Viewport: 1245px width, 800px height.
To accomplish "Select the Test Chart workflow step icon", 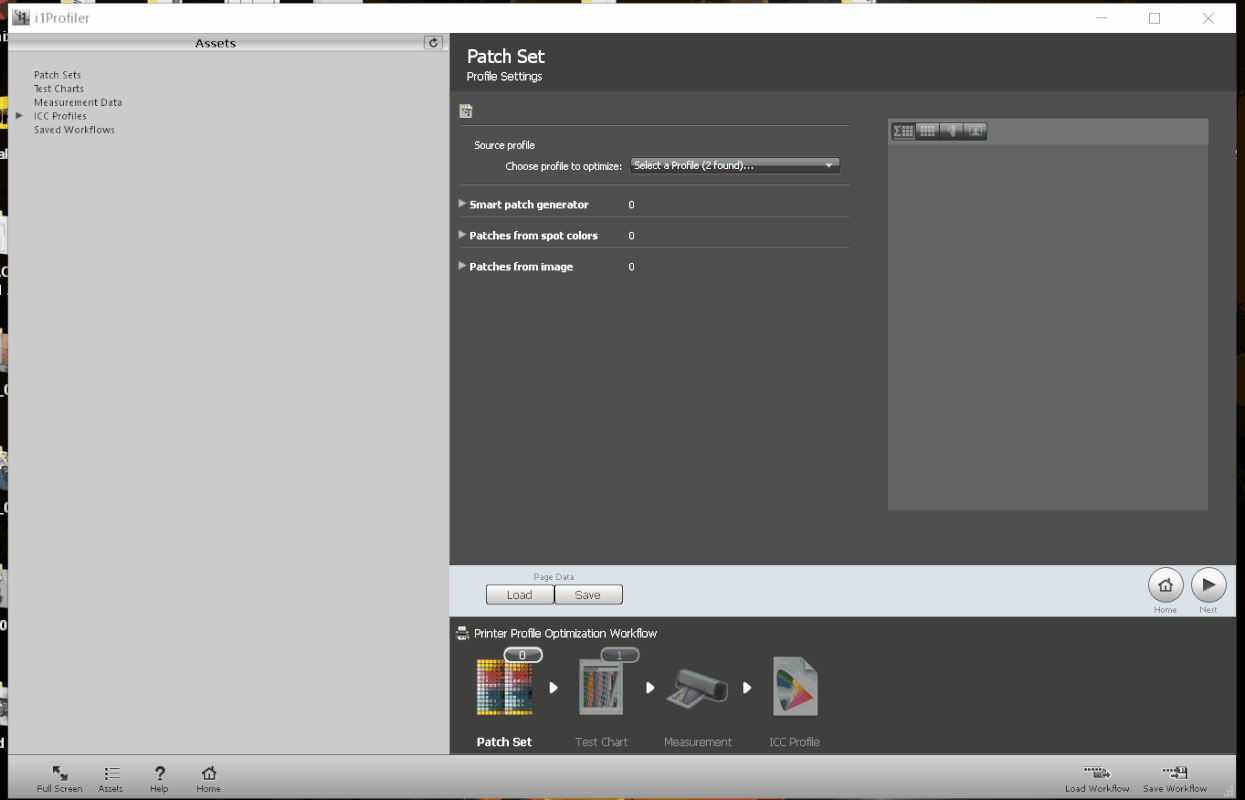I will [602, 688].
